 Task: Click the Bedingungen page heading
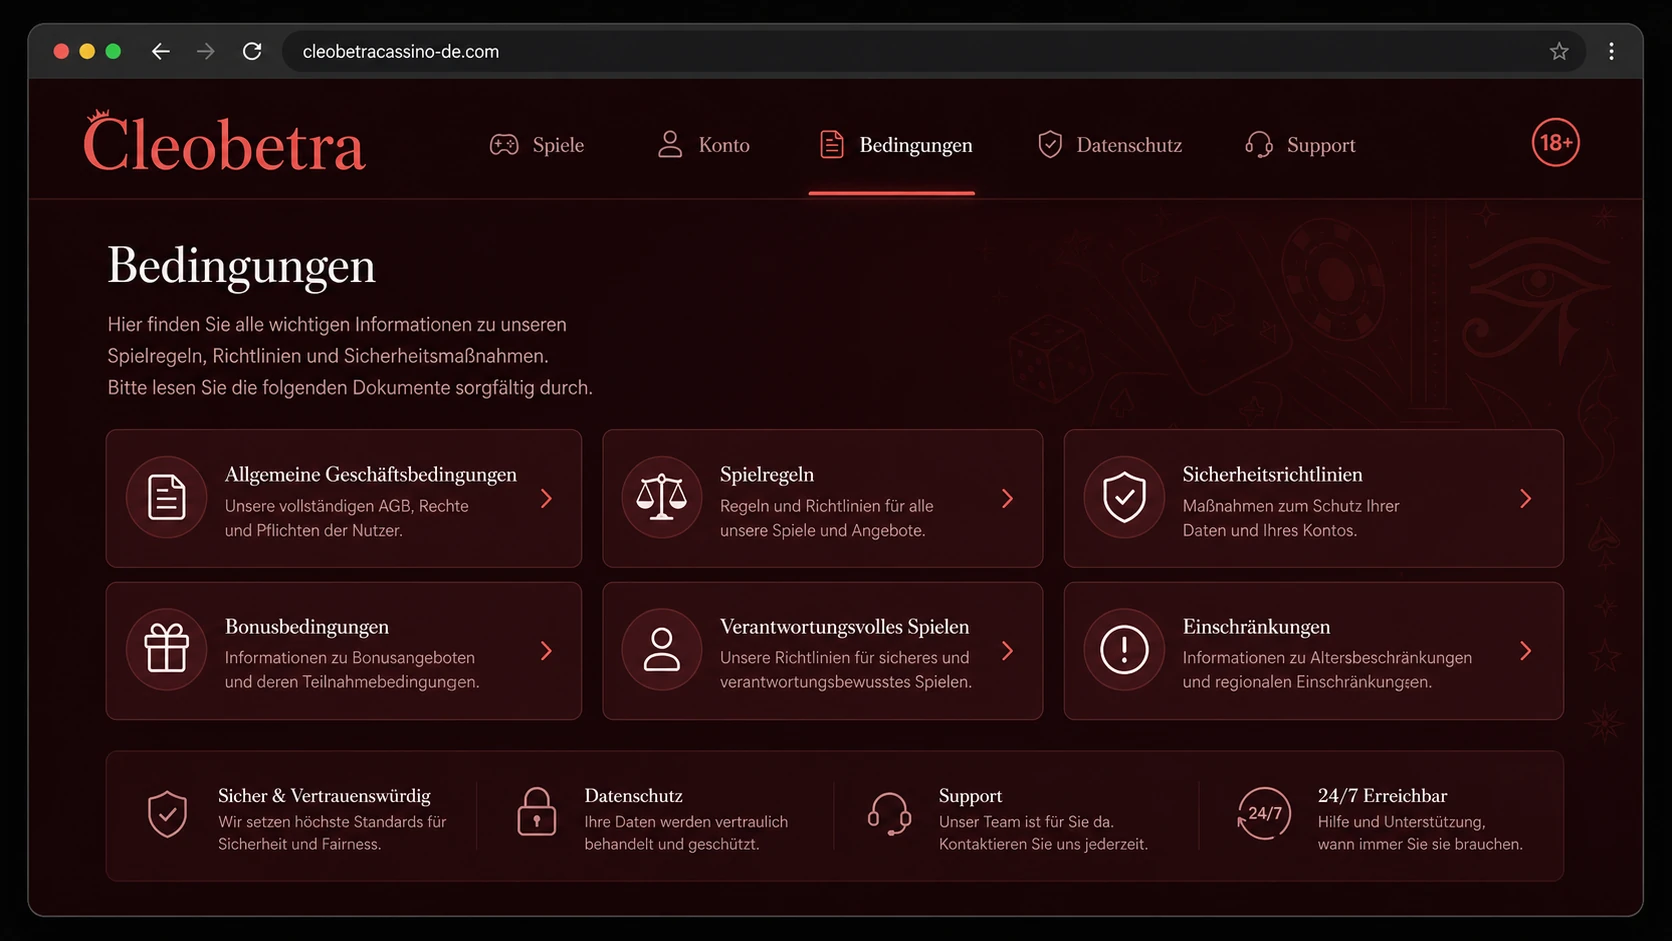241,265
